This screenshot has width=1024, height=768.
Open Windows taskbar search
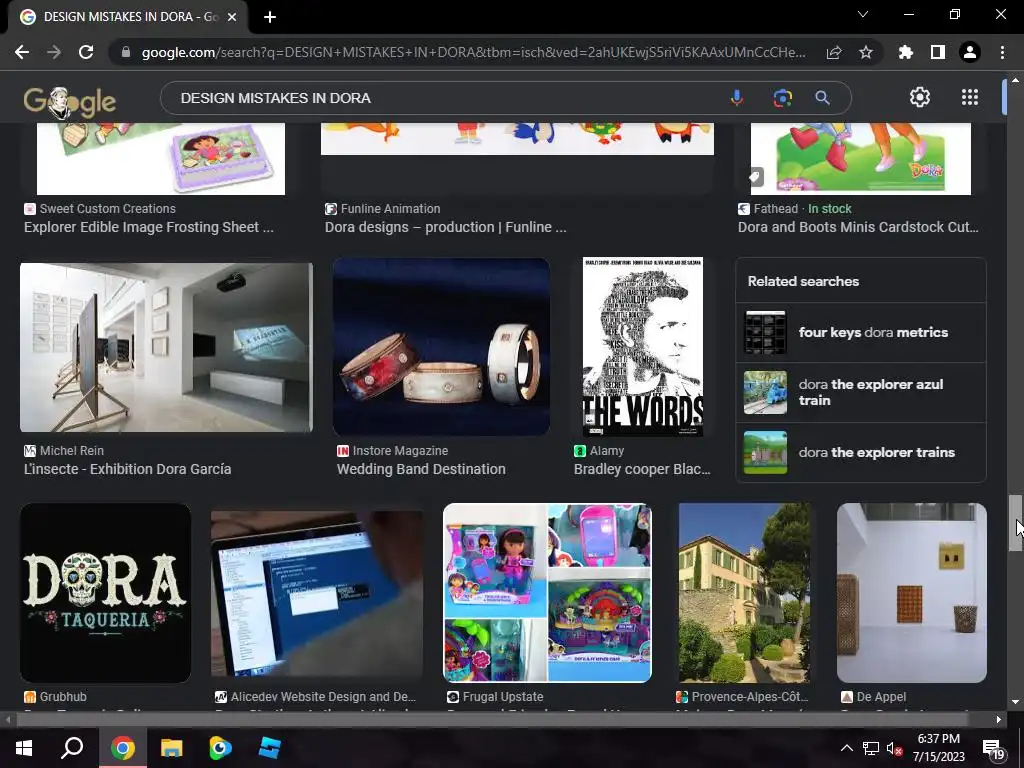(x=72, y=748)
